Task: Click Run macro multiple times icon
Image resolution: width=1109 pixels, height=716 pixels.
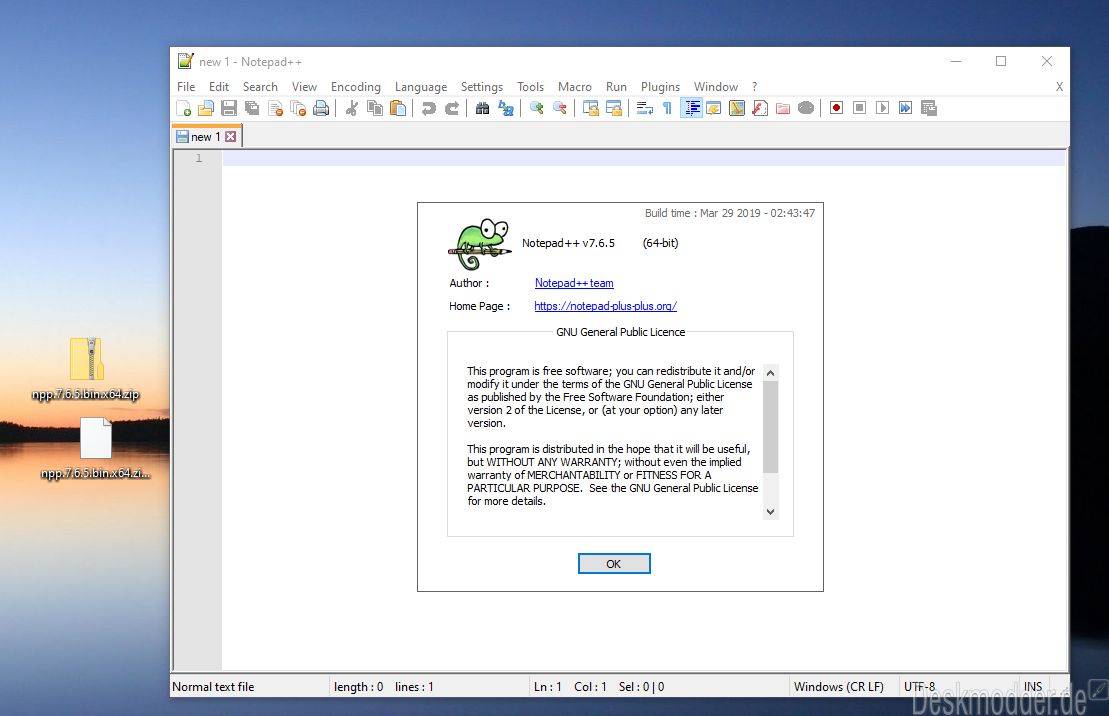Action: pyautogui.click(x=905, y=108)
